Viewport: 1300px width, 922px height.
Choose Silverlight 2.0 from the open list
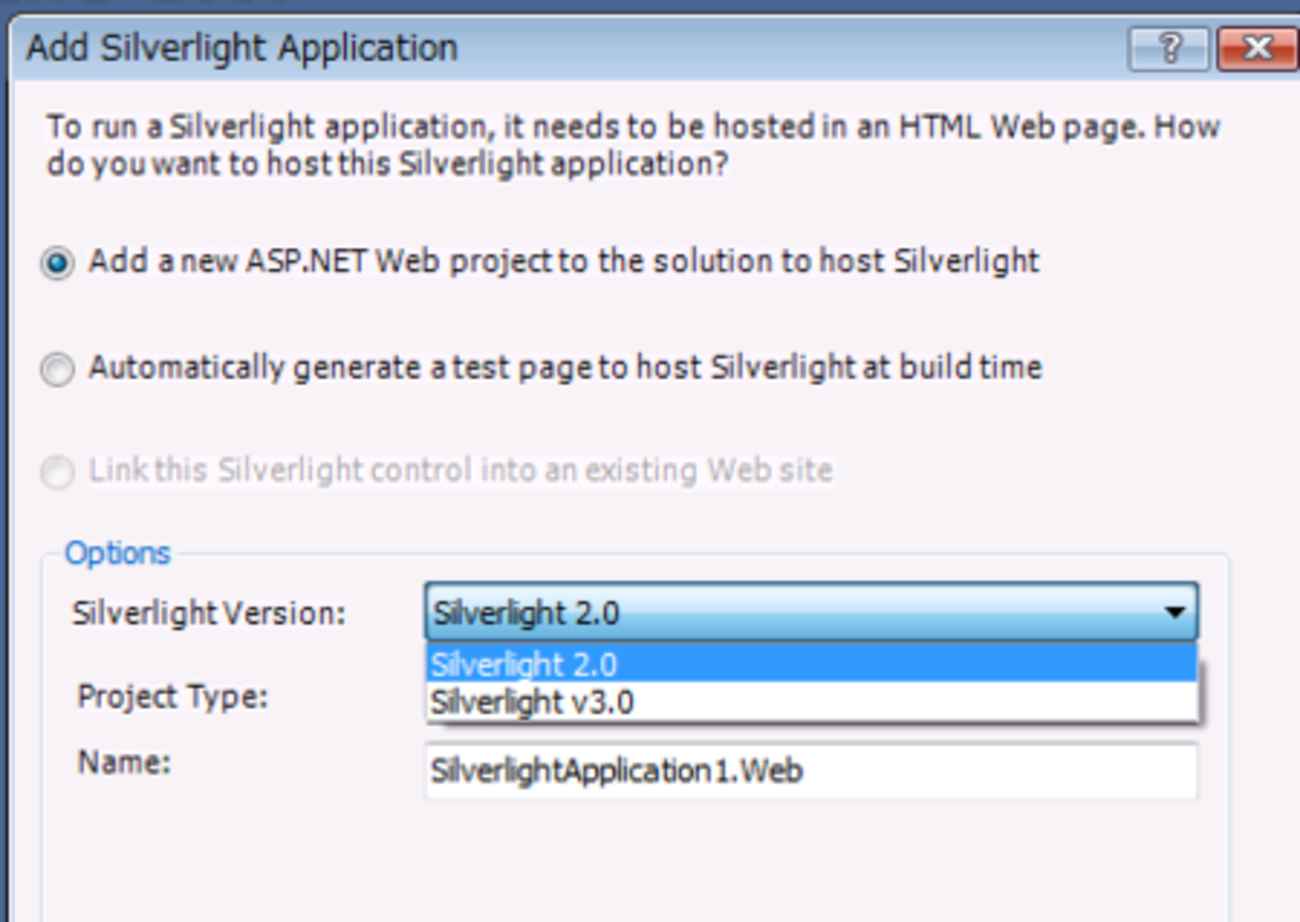tap(524, 665)
